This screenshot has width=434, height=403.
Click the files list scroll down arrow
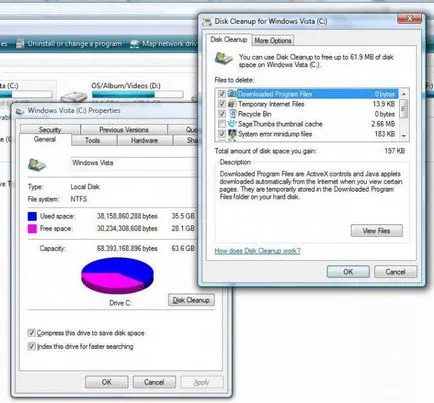point(404,136)
